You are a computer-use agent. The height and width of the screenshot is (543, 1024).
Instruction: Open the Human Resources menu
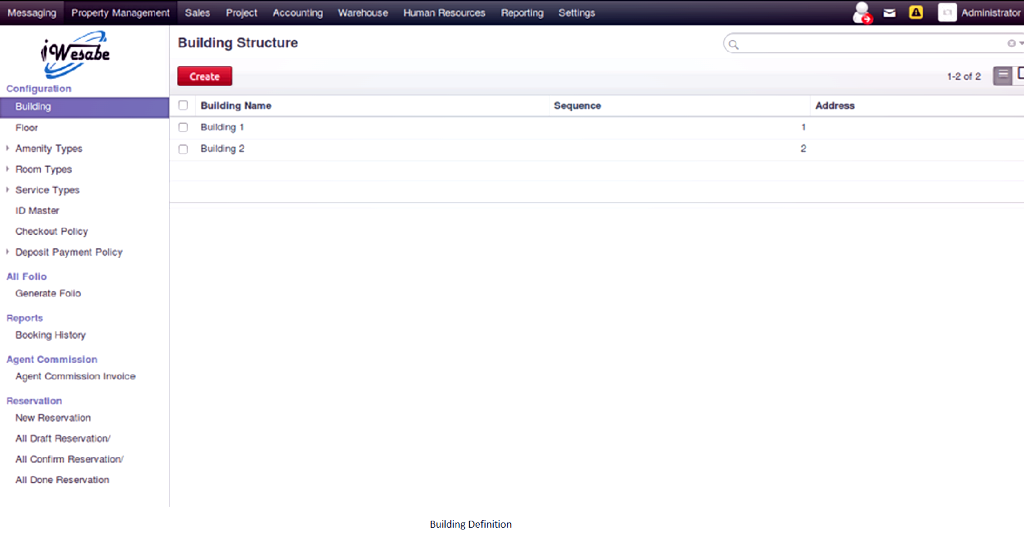(444, 13)
